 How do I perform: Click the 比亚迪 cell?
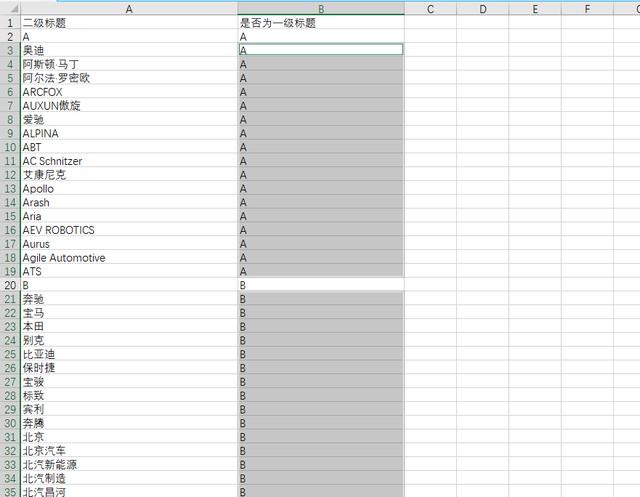point(129,354)
